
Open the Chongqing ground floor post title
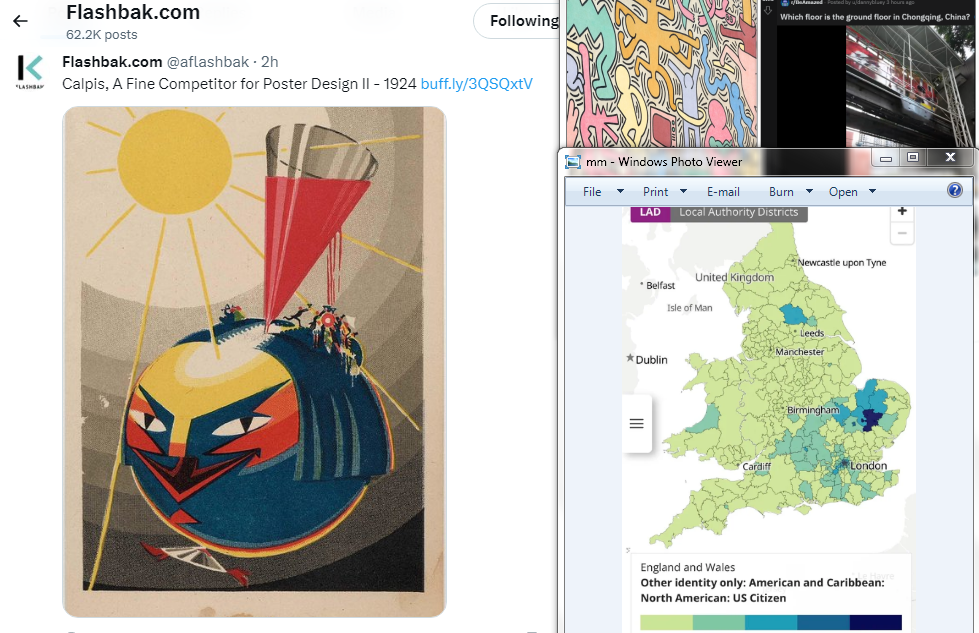point(875,17)
